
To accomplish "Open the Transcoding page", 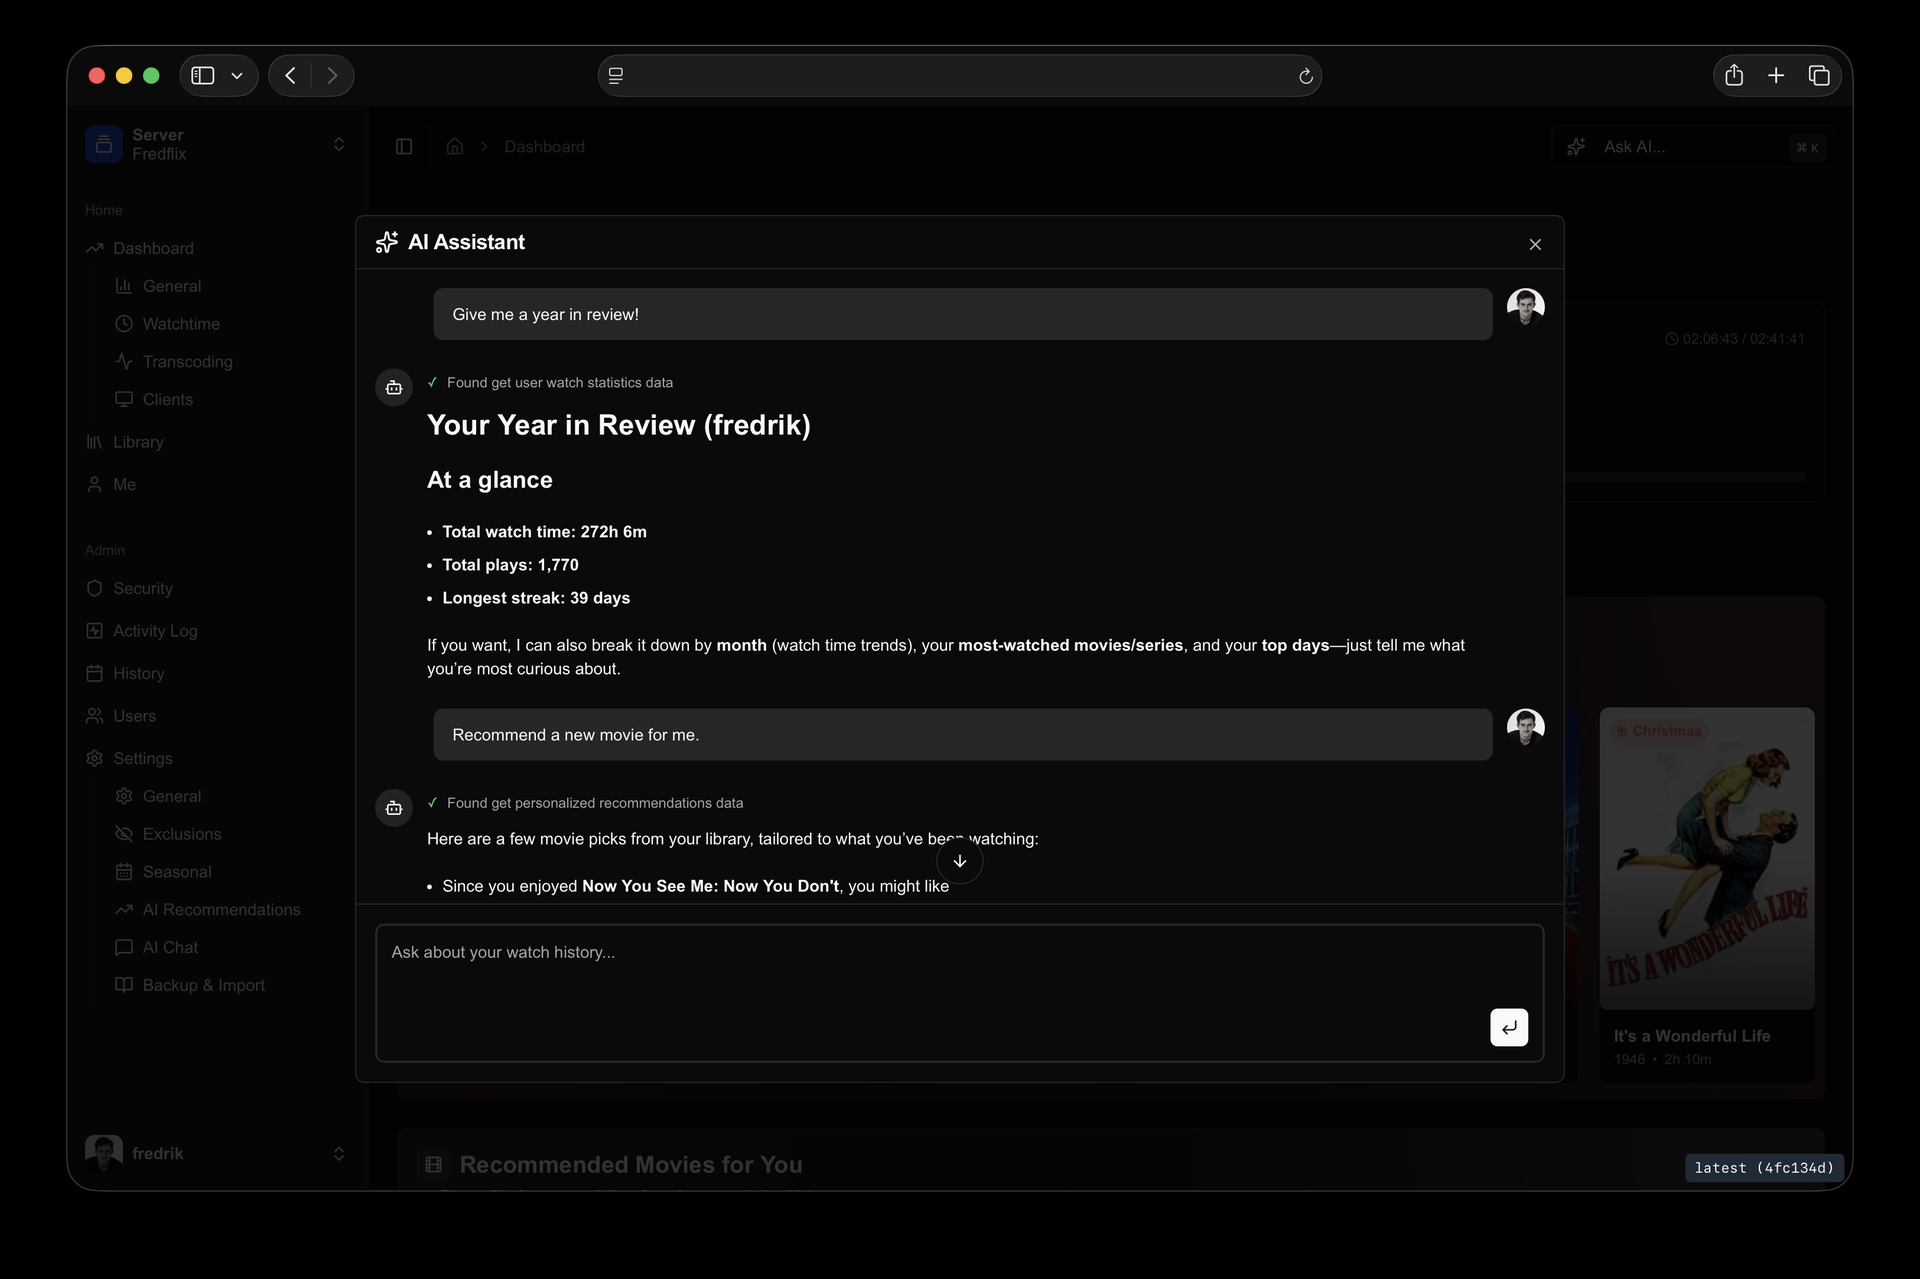I will click(x=187, y=362).
